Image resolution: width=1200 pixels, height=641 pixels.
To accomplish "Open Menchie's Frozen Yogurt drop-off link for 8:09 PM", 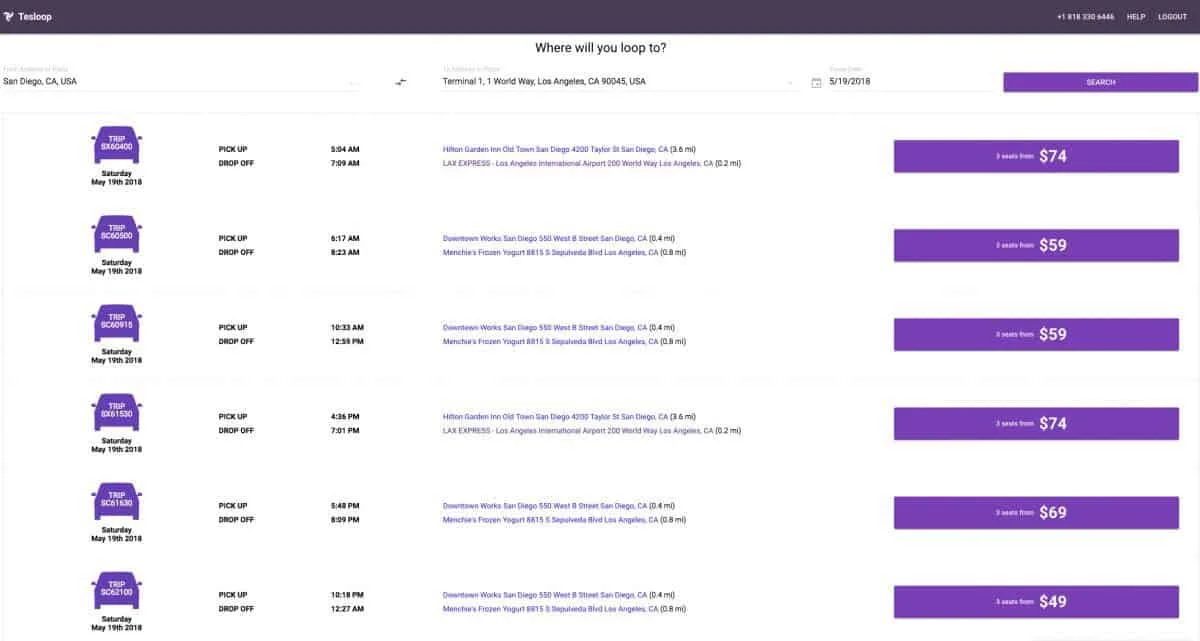I will tap(551, 519).
